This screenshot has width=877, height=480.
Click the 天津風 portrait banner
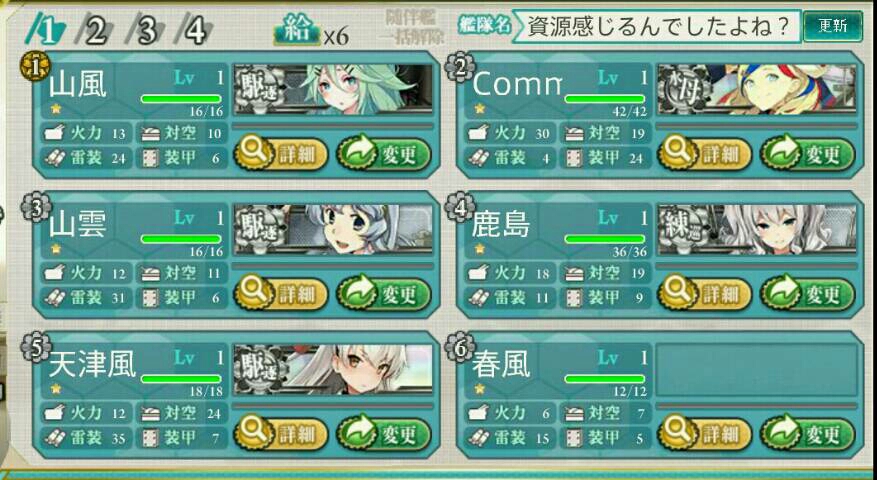(333, 369)
